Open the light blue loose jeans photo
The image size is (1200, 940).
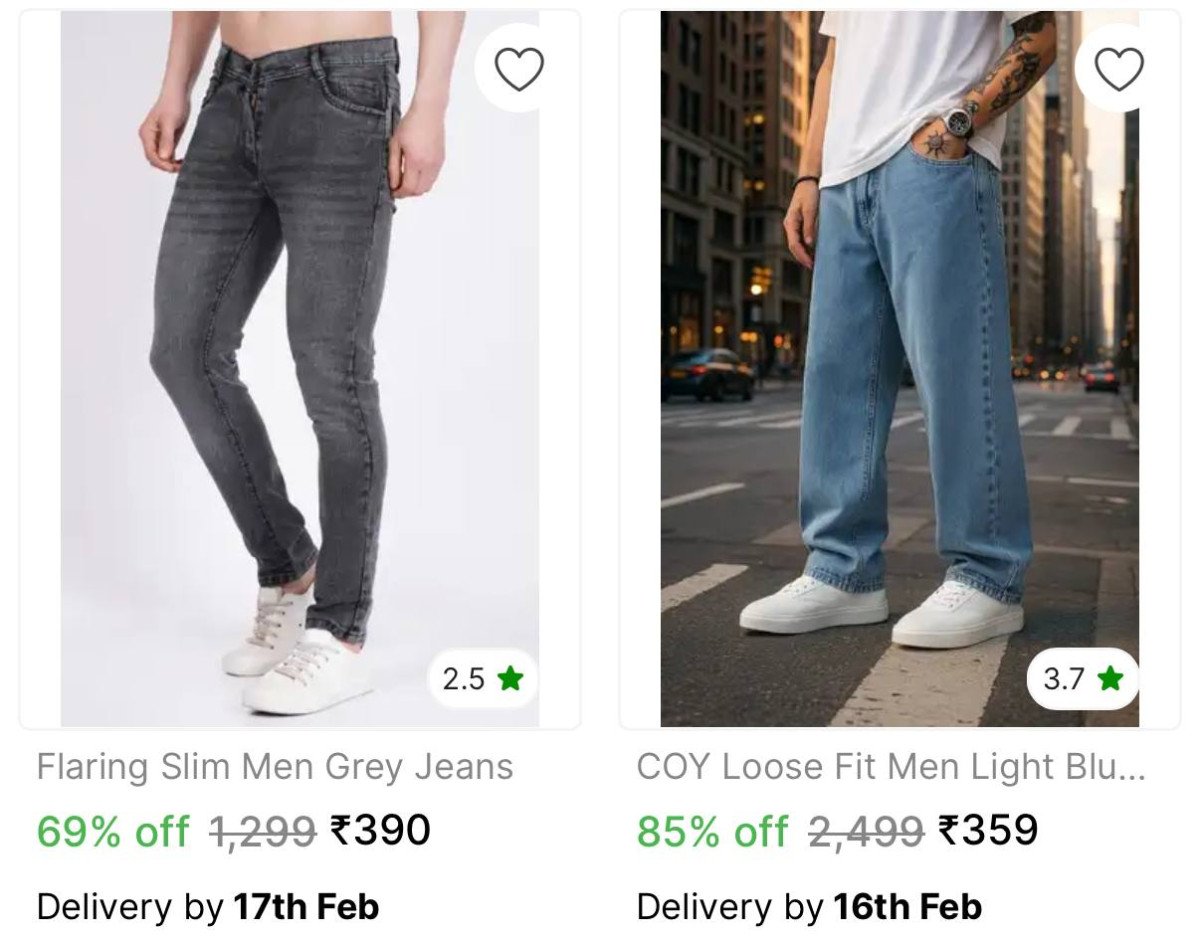[x=899, y=369]
